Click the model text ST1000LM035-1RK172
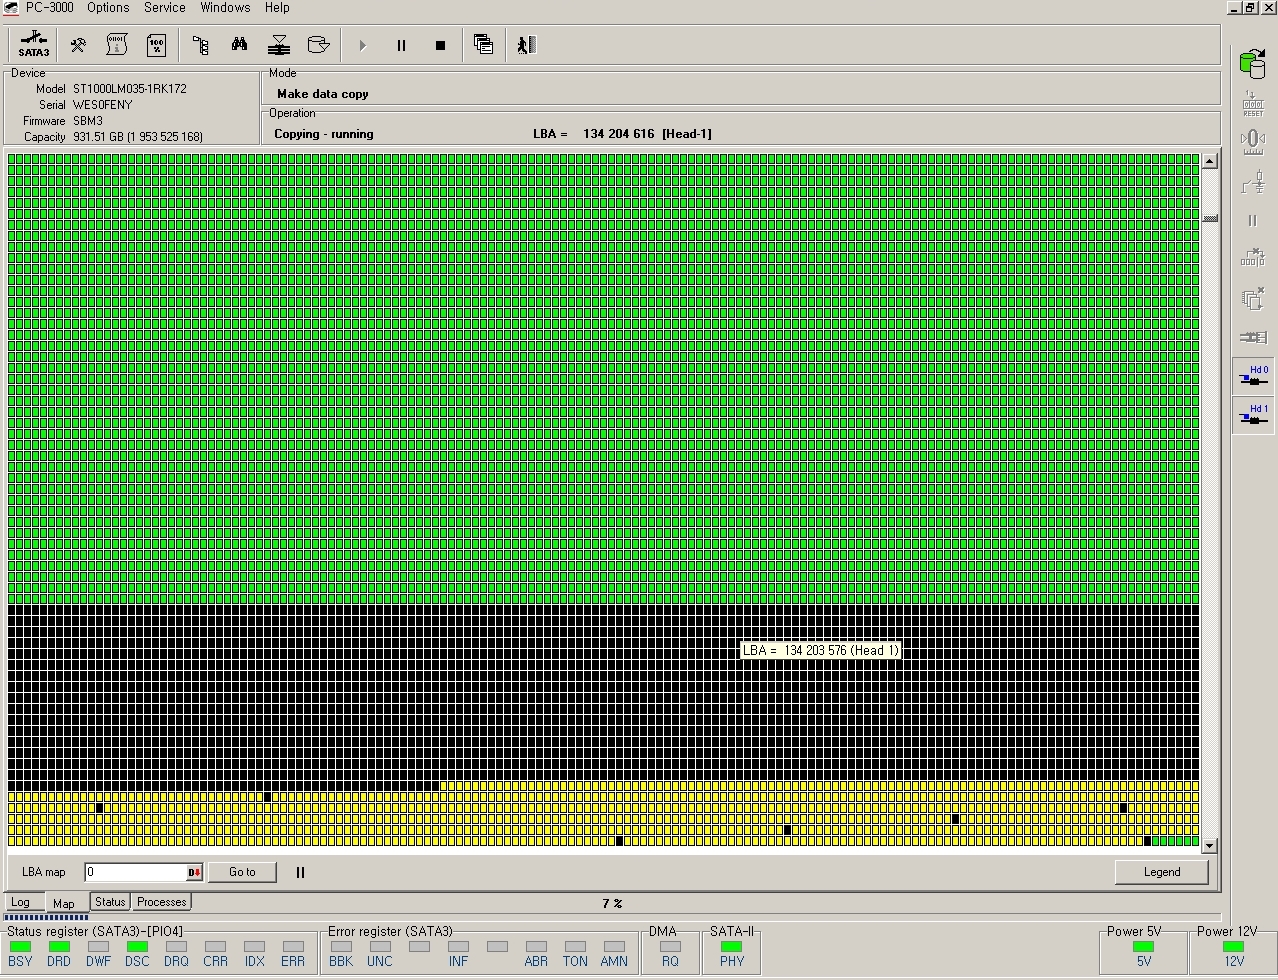The height and width of the screenshot is (980, 1278). [x=129, y=89]
